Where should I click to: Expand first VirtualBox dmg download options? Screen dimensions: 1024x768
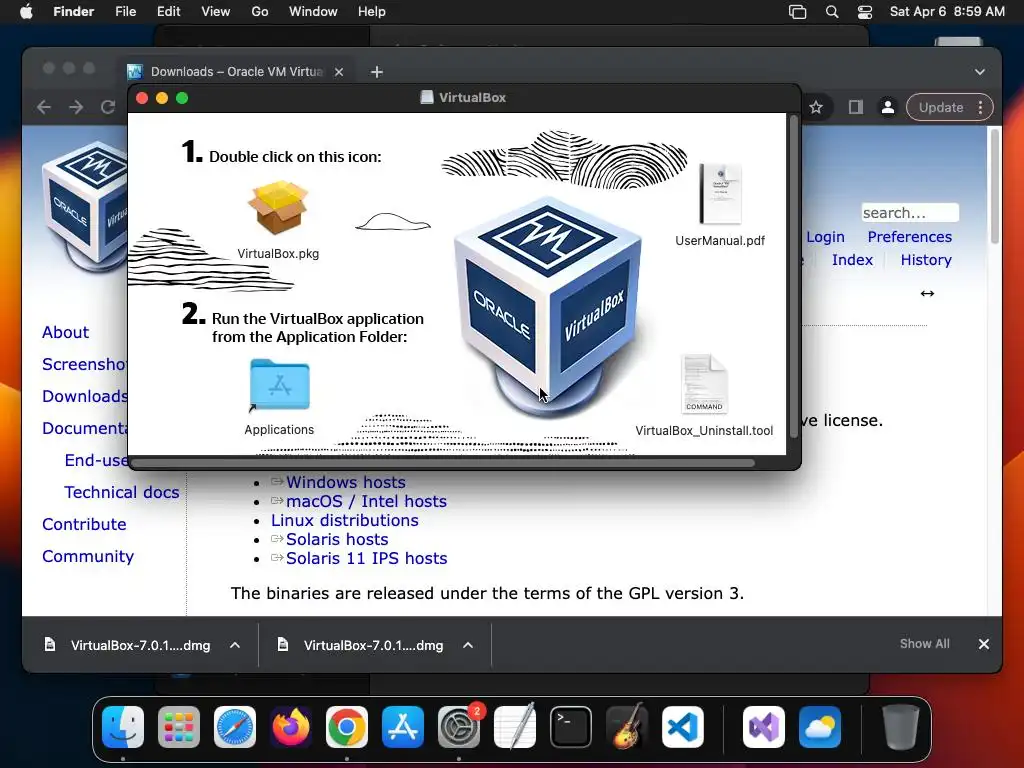(x=234, y=645)
